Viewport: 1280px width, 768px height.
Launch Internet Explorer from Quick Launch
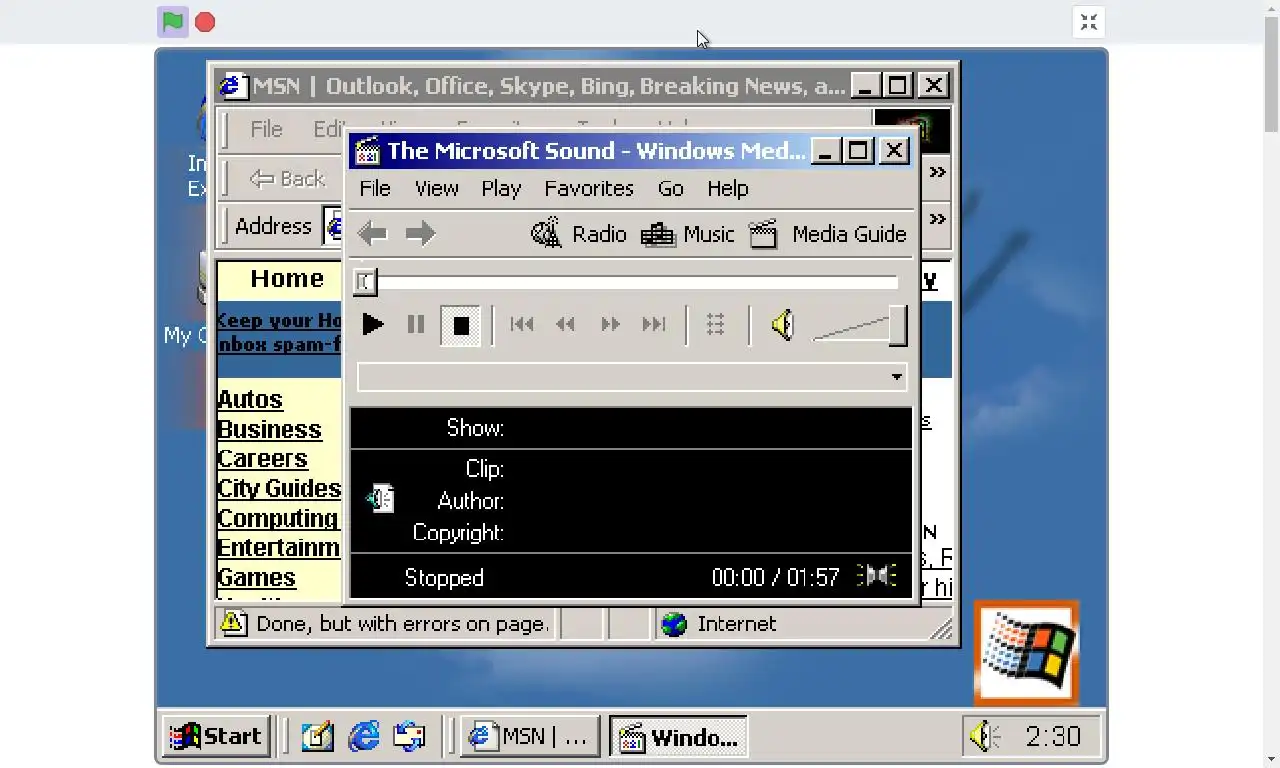pos(364,737)
